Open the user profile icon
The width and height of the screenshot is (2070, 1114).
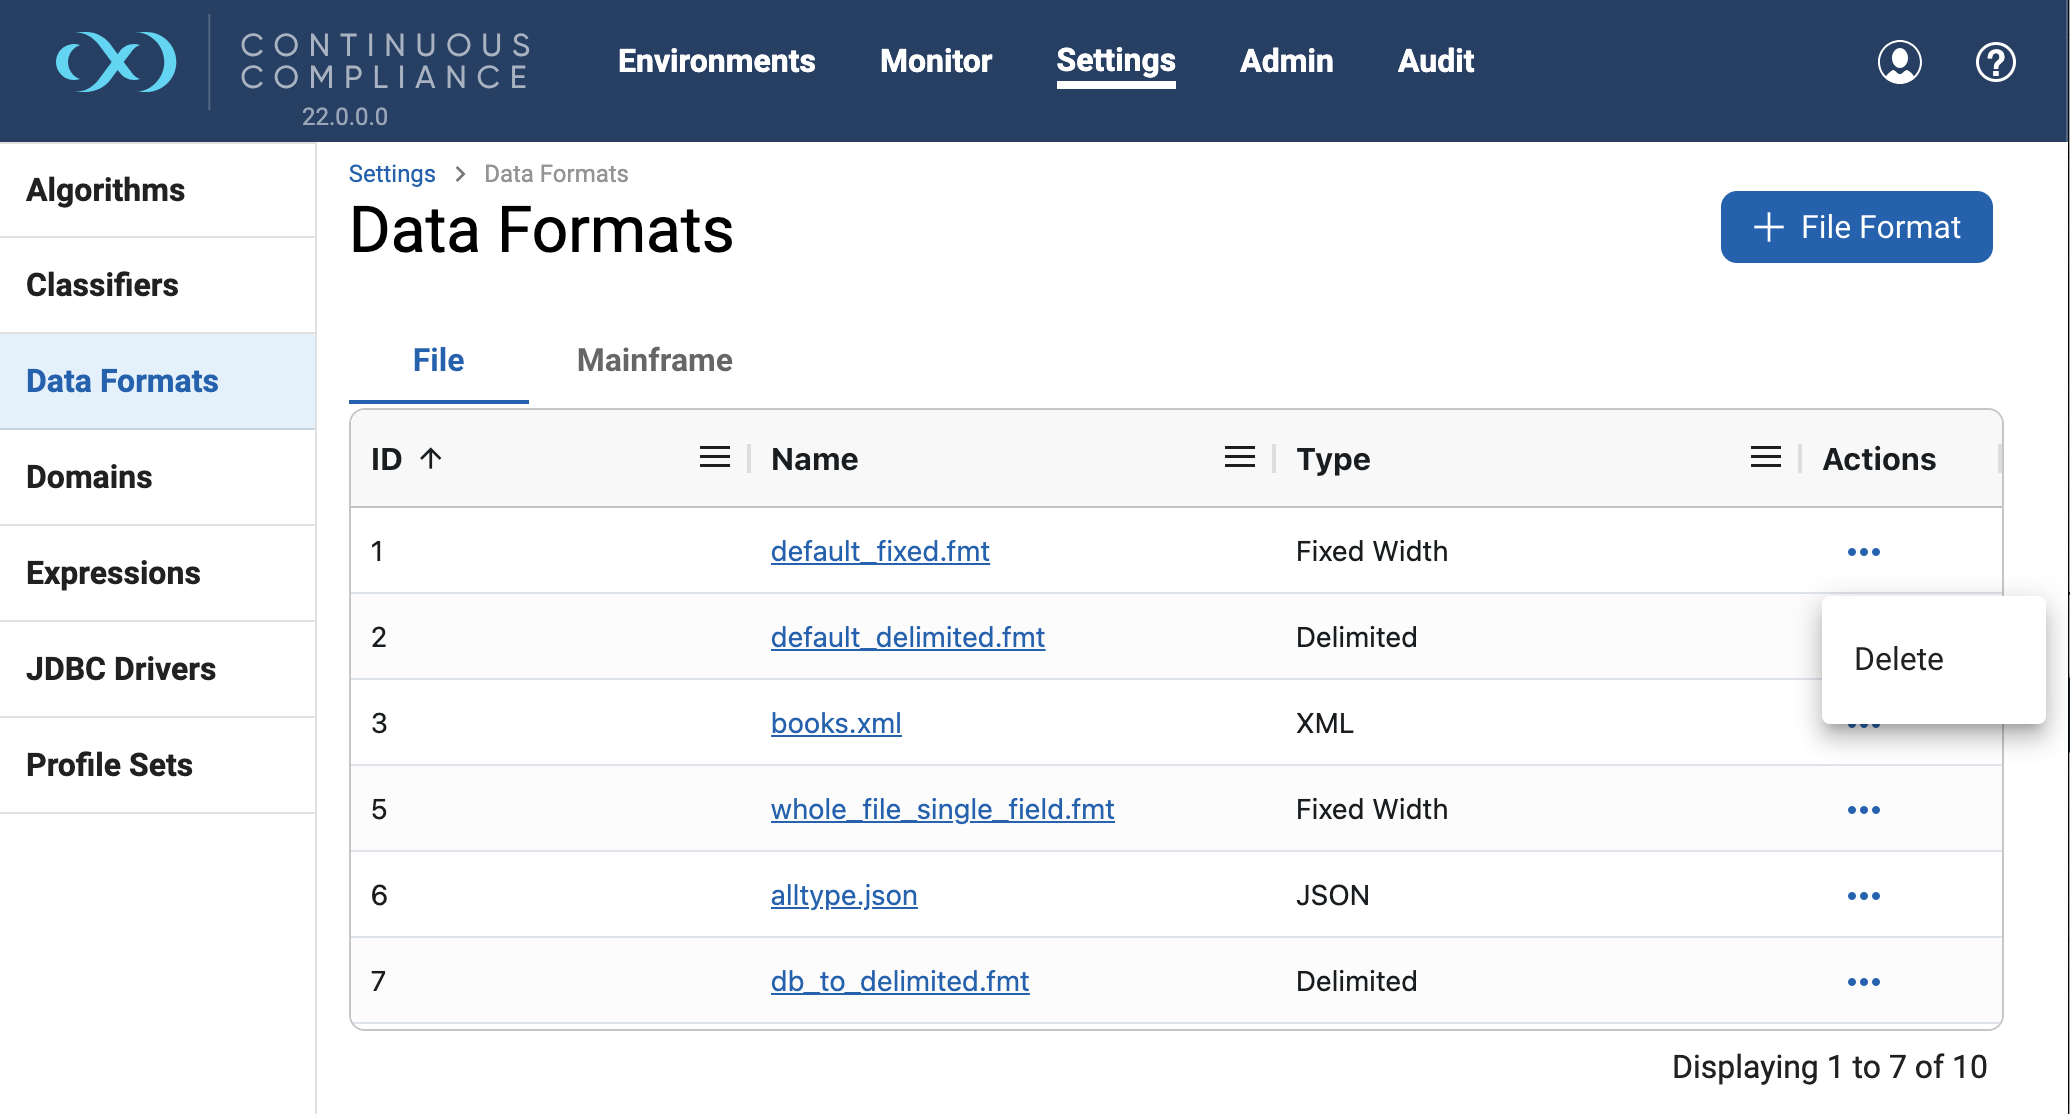click(x=1899, y=62)
